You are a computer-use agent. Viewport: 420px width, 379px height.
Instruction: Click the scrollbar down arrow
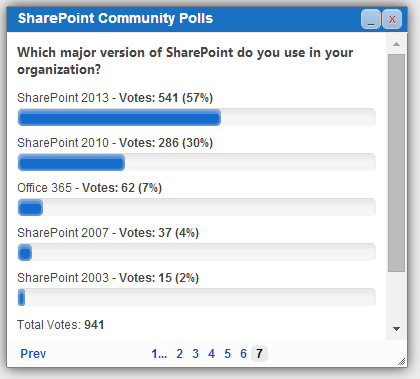(x=396, y=329)
